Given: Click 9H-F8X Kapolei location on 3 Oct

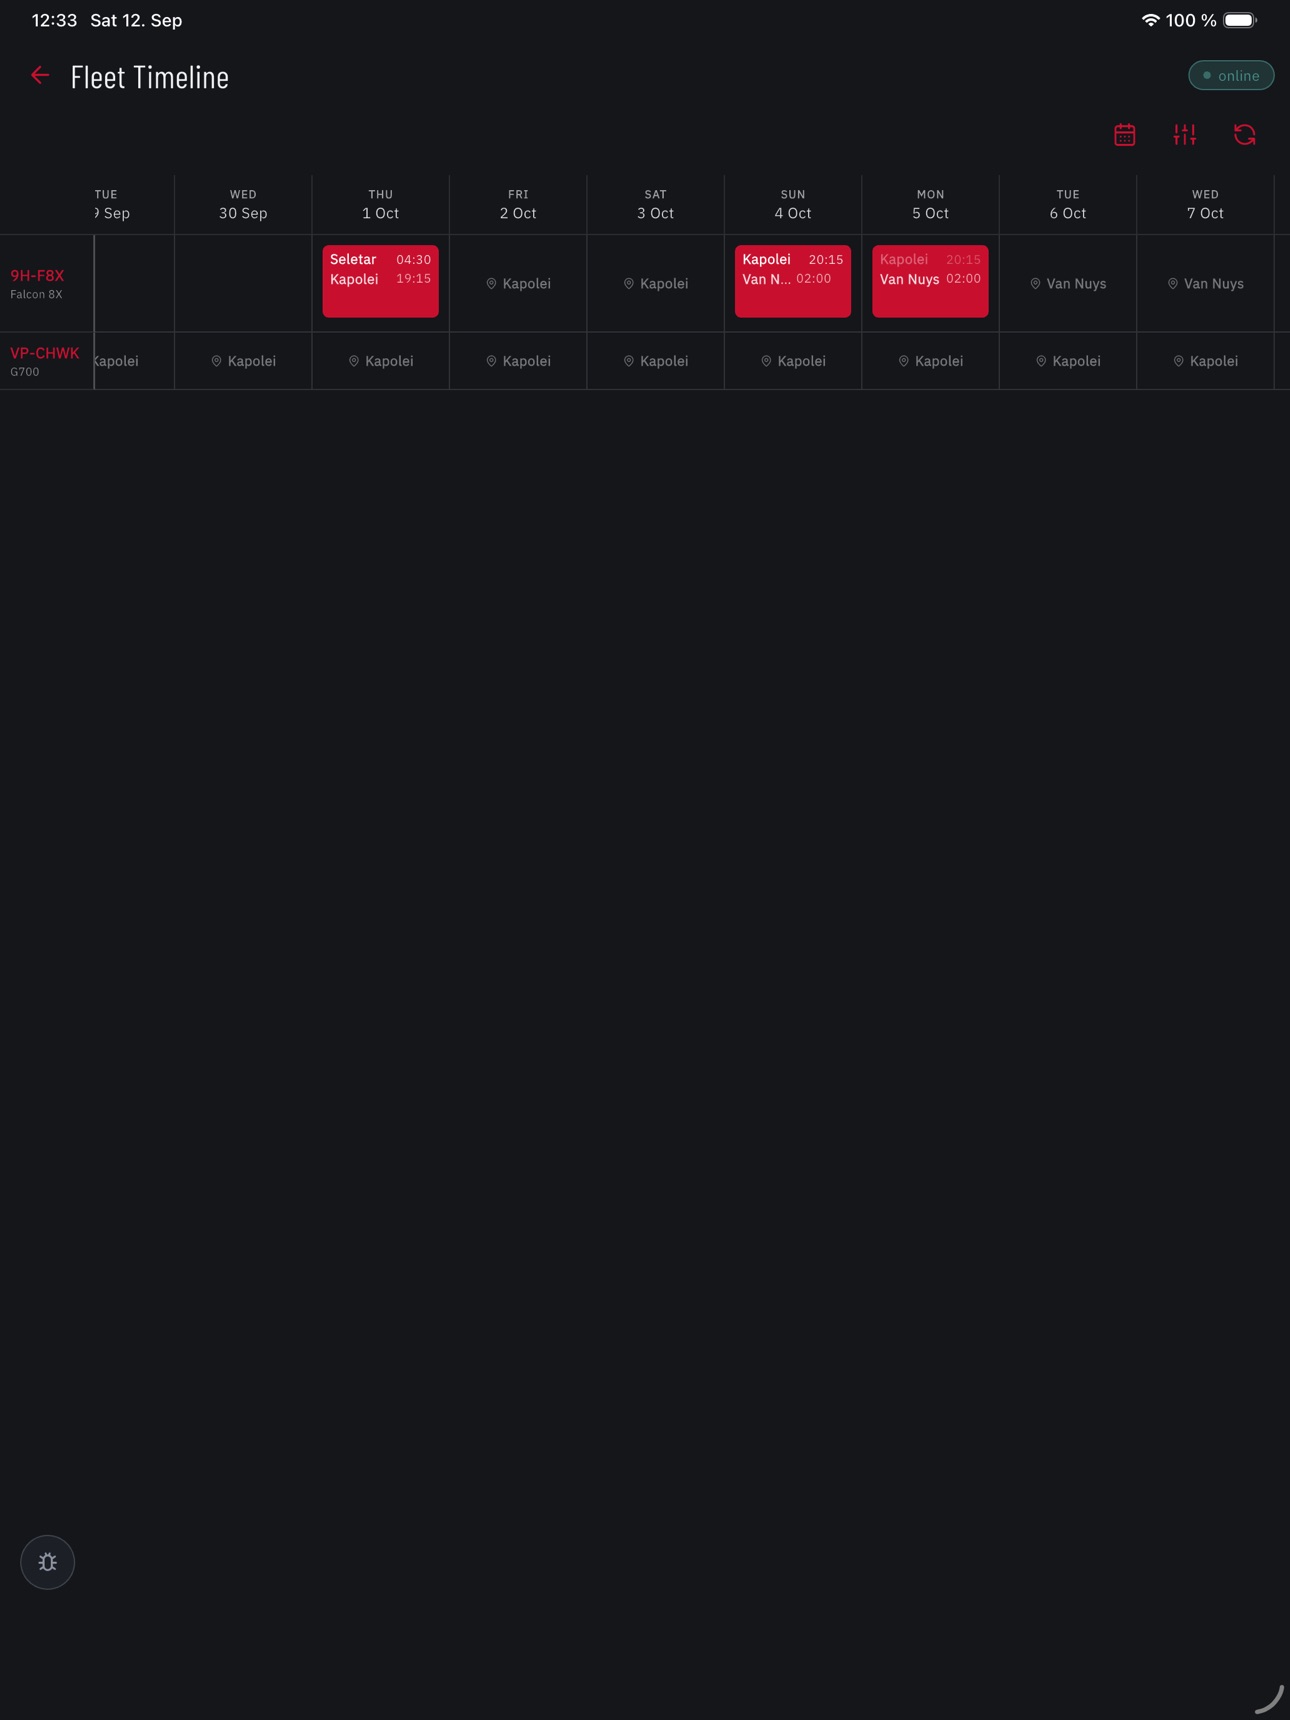Looking at the screenshot, I should coord(656,284).
